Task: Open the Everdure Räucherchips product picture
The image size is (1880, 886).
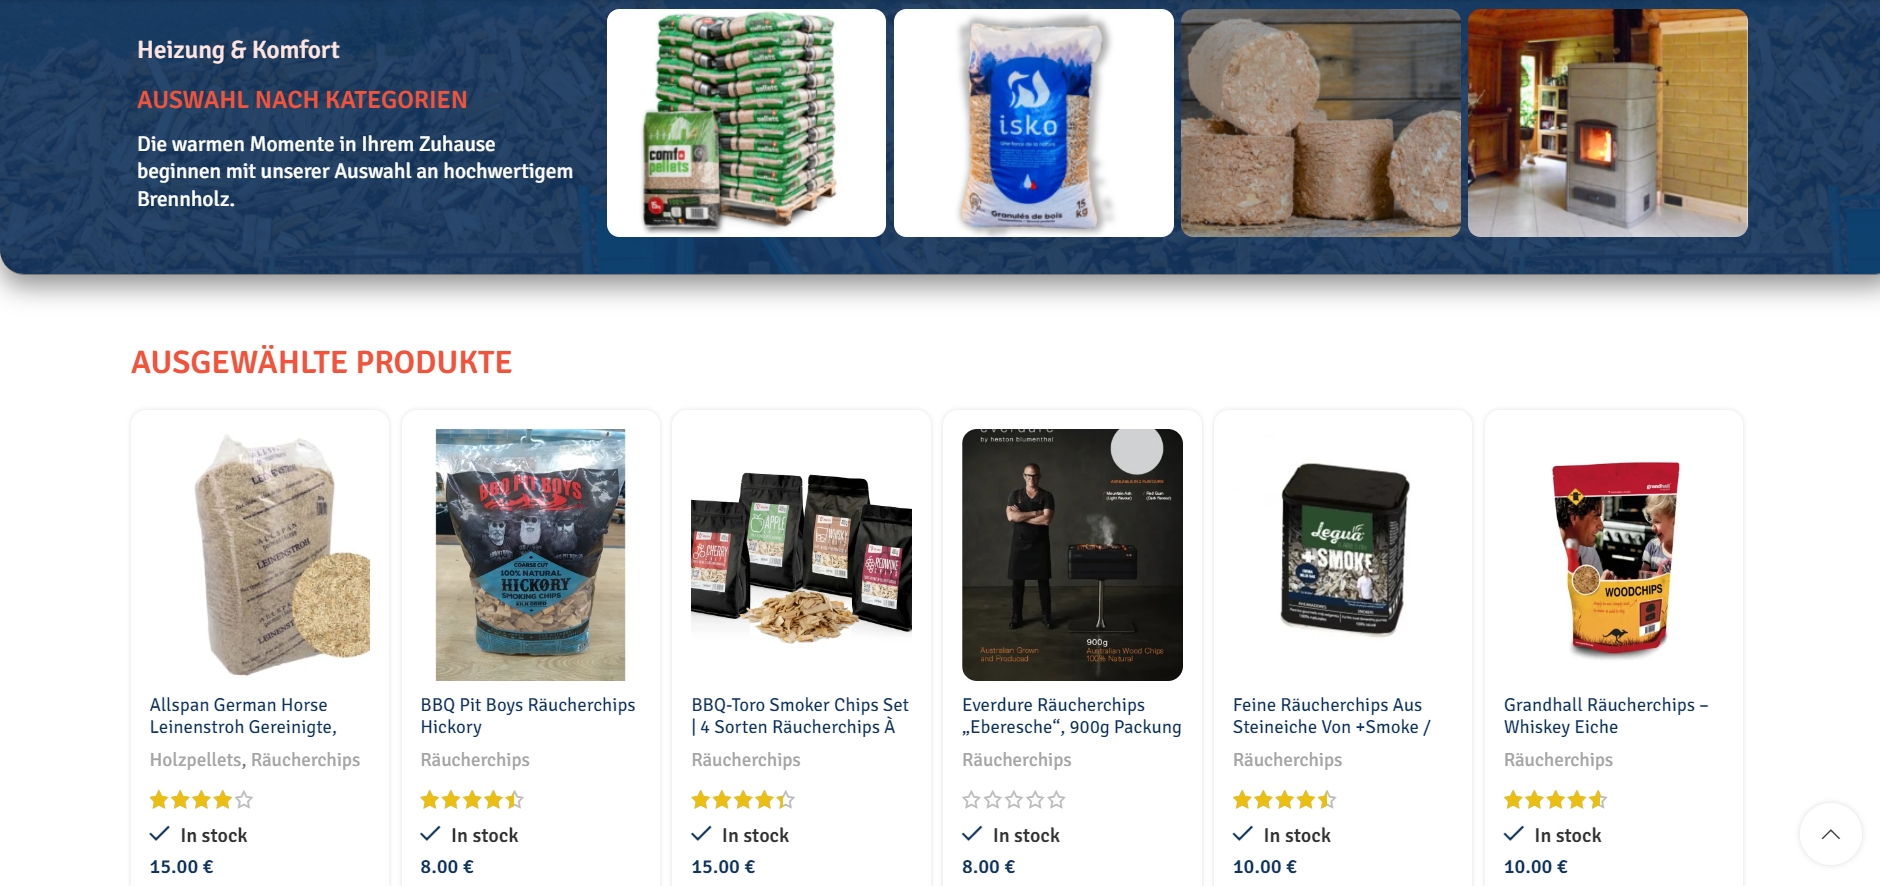Action: [x=1072, y=555]
